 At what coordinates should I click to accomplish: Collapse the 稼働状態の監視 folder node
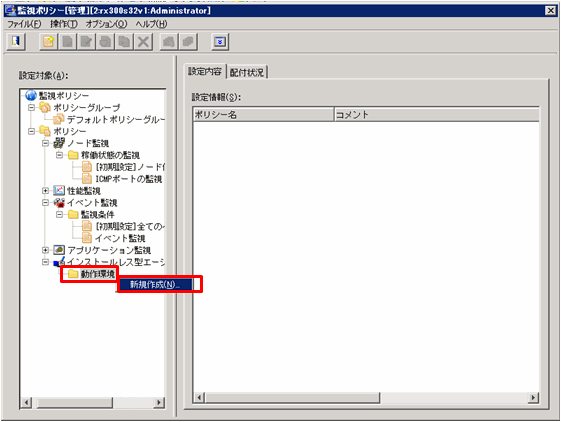59,155
